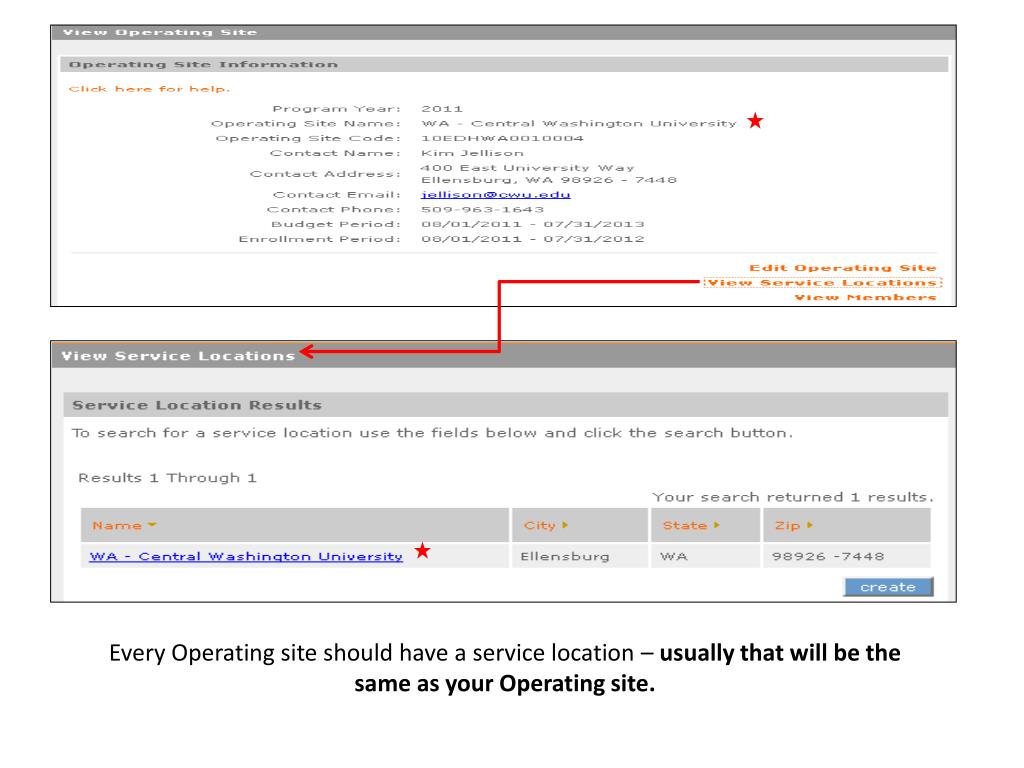
Task: Click 'Your search returned 1 results' text
Action: click(793, 498)
